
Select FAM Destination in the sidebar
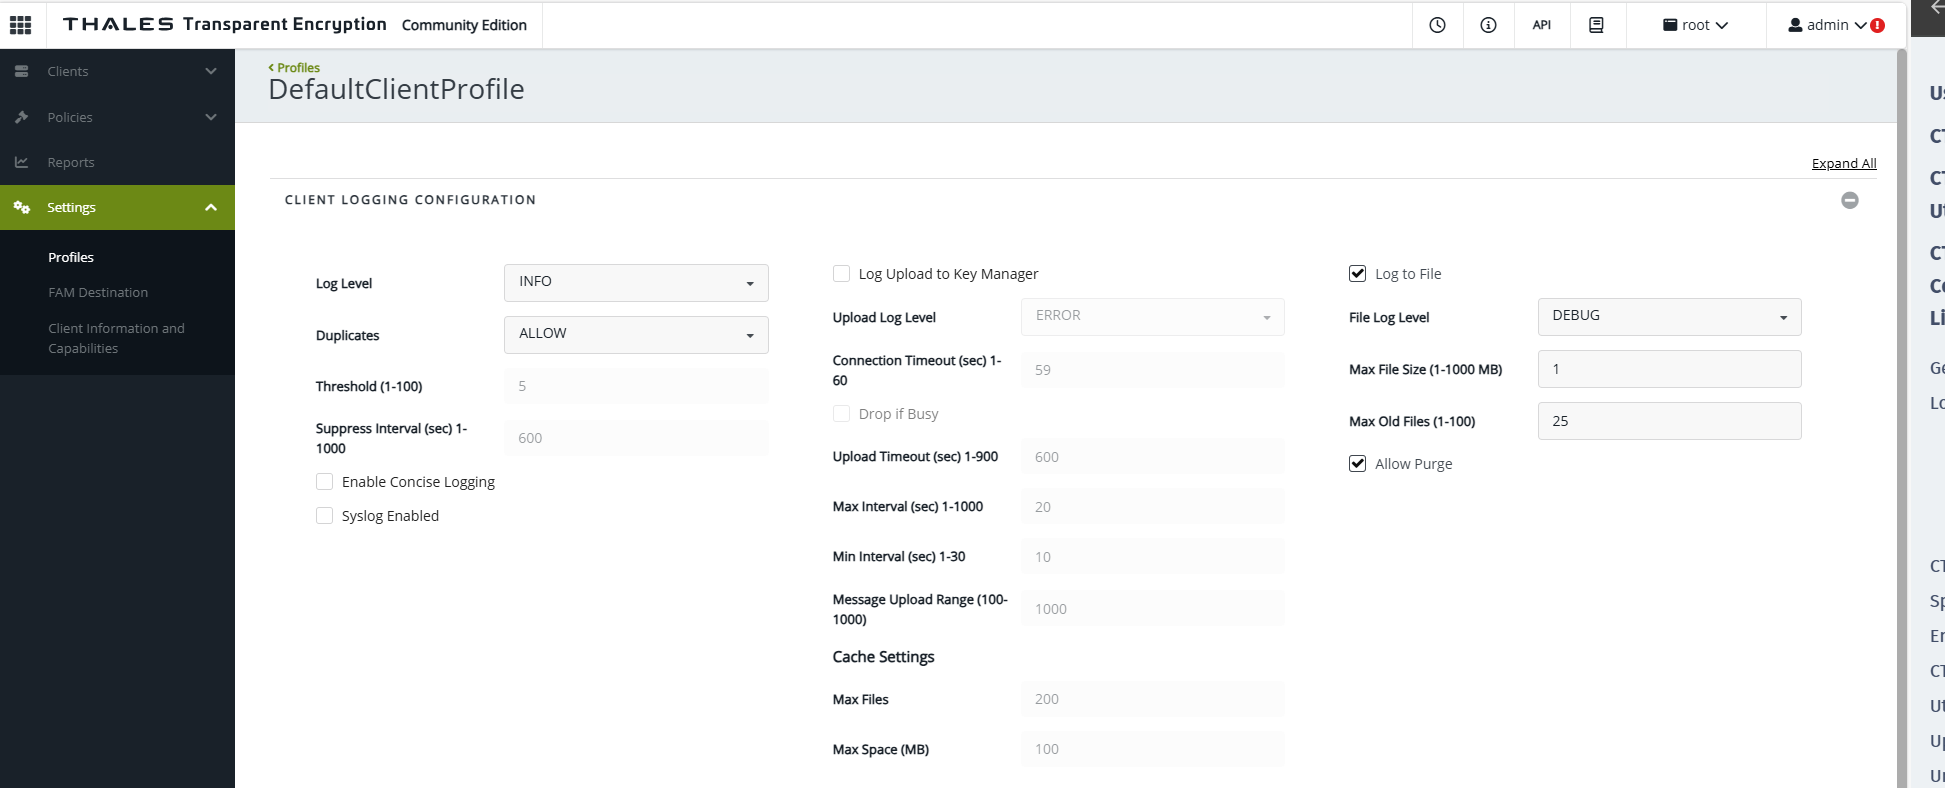pos(98,293)
